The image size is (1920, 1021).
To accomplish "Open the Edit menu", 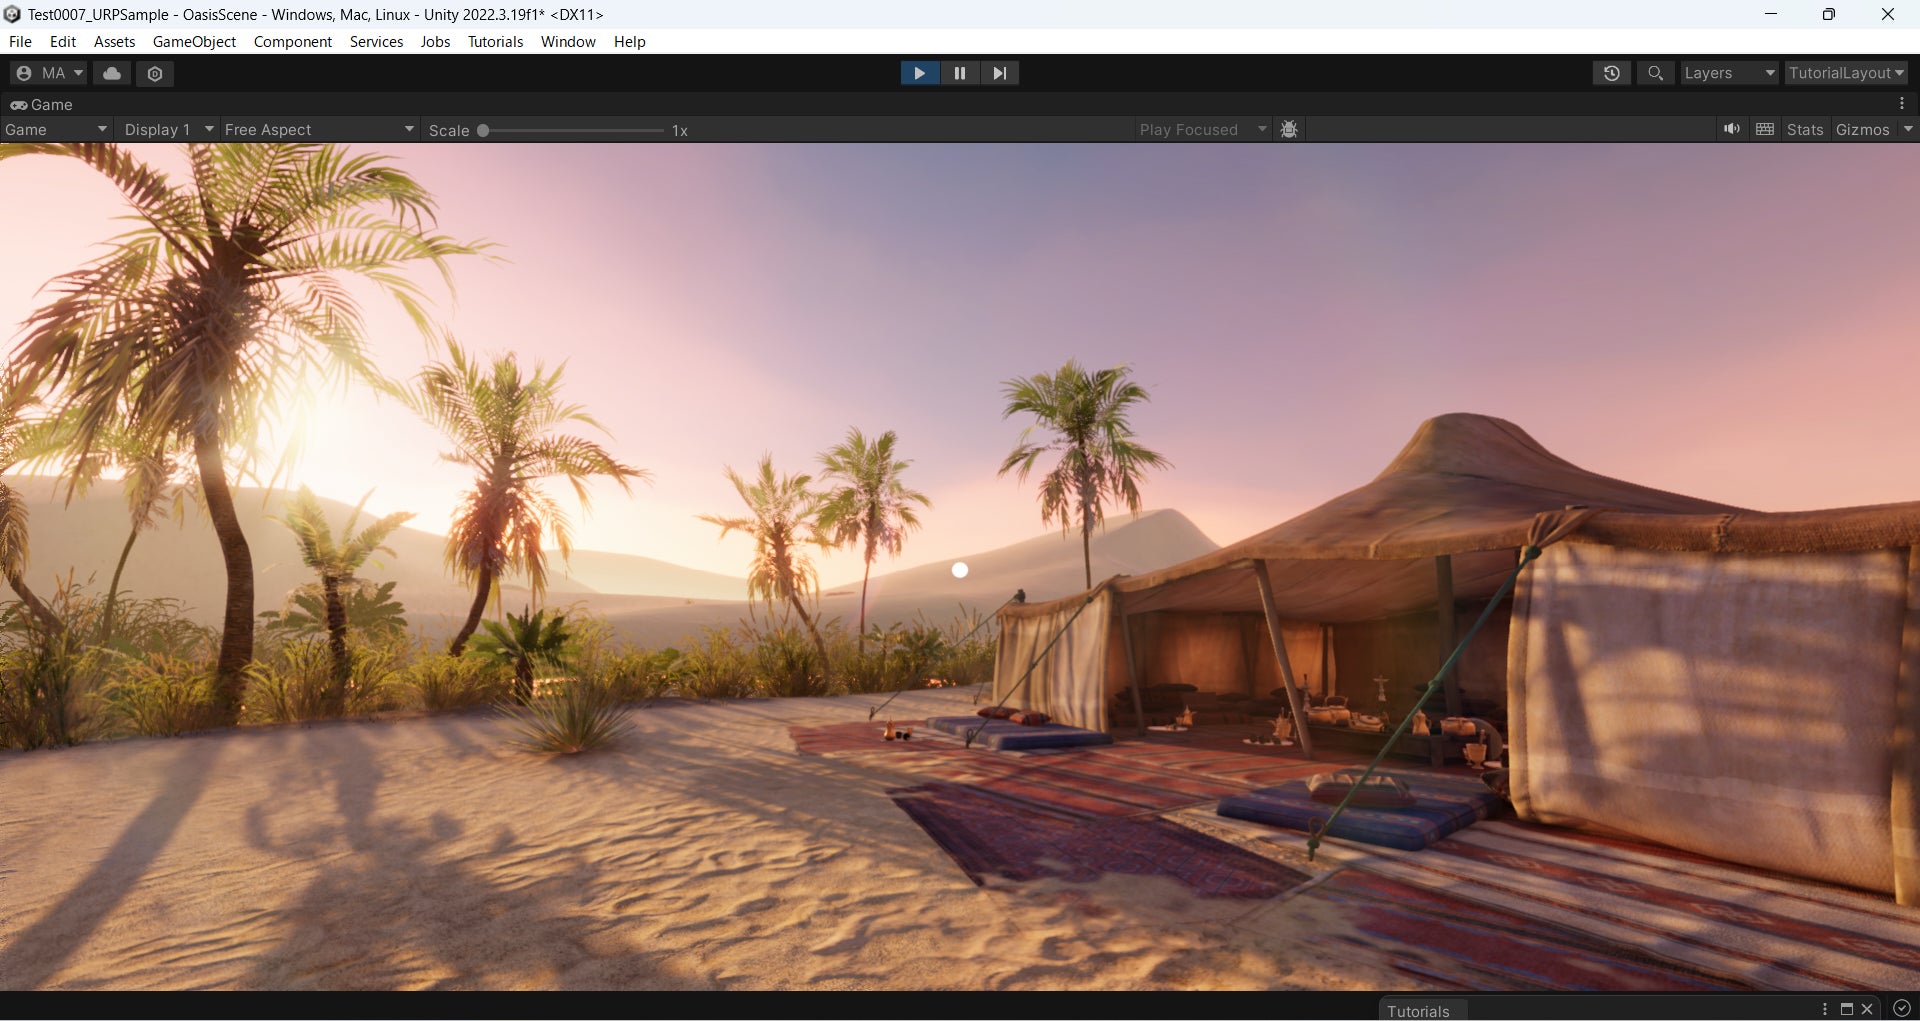I will click(63, 42).
